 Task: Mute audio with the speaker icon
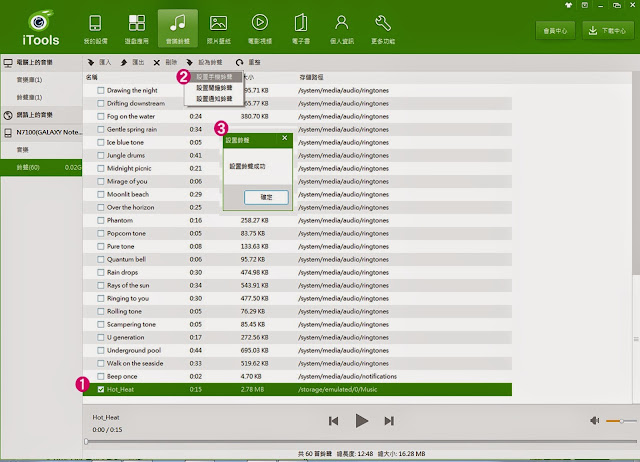pos(595,421)
